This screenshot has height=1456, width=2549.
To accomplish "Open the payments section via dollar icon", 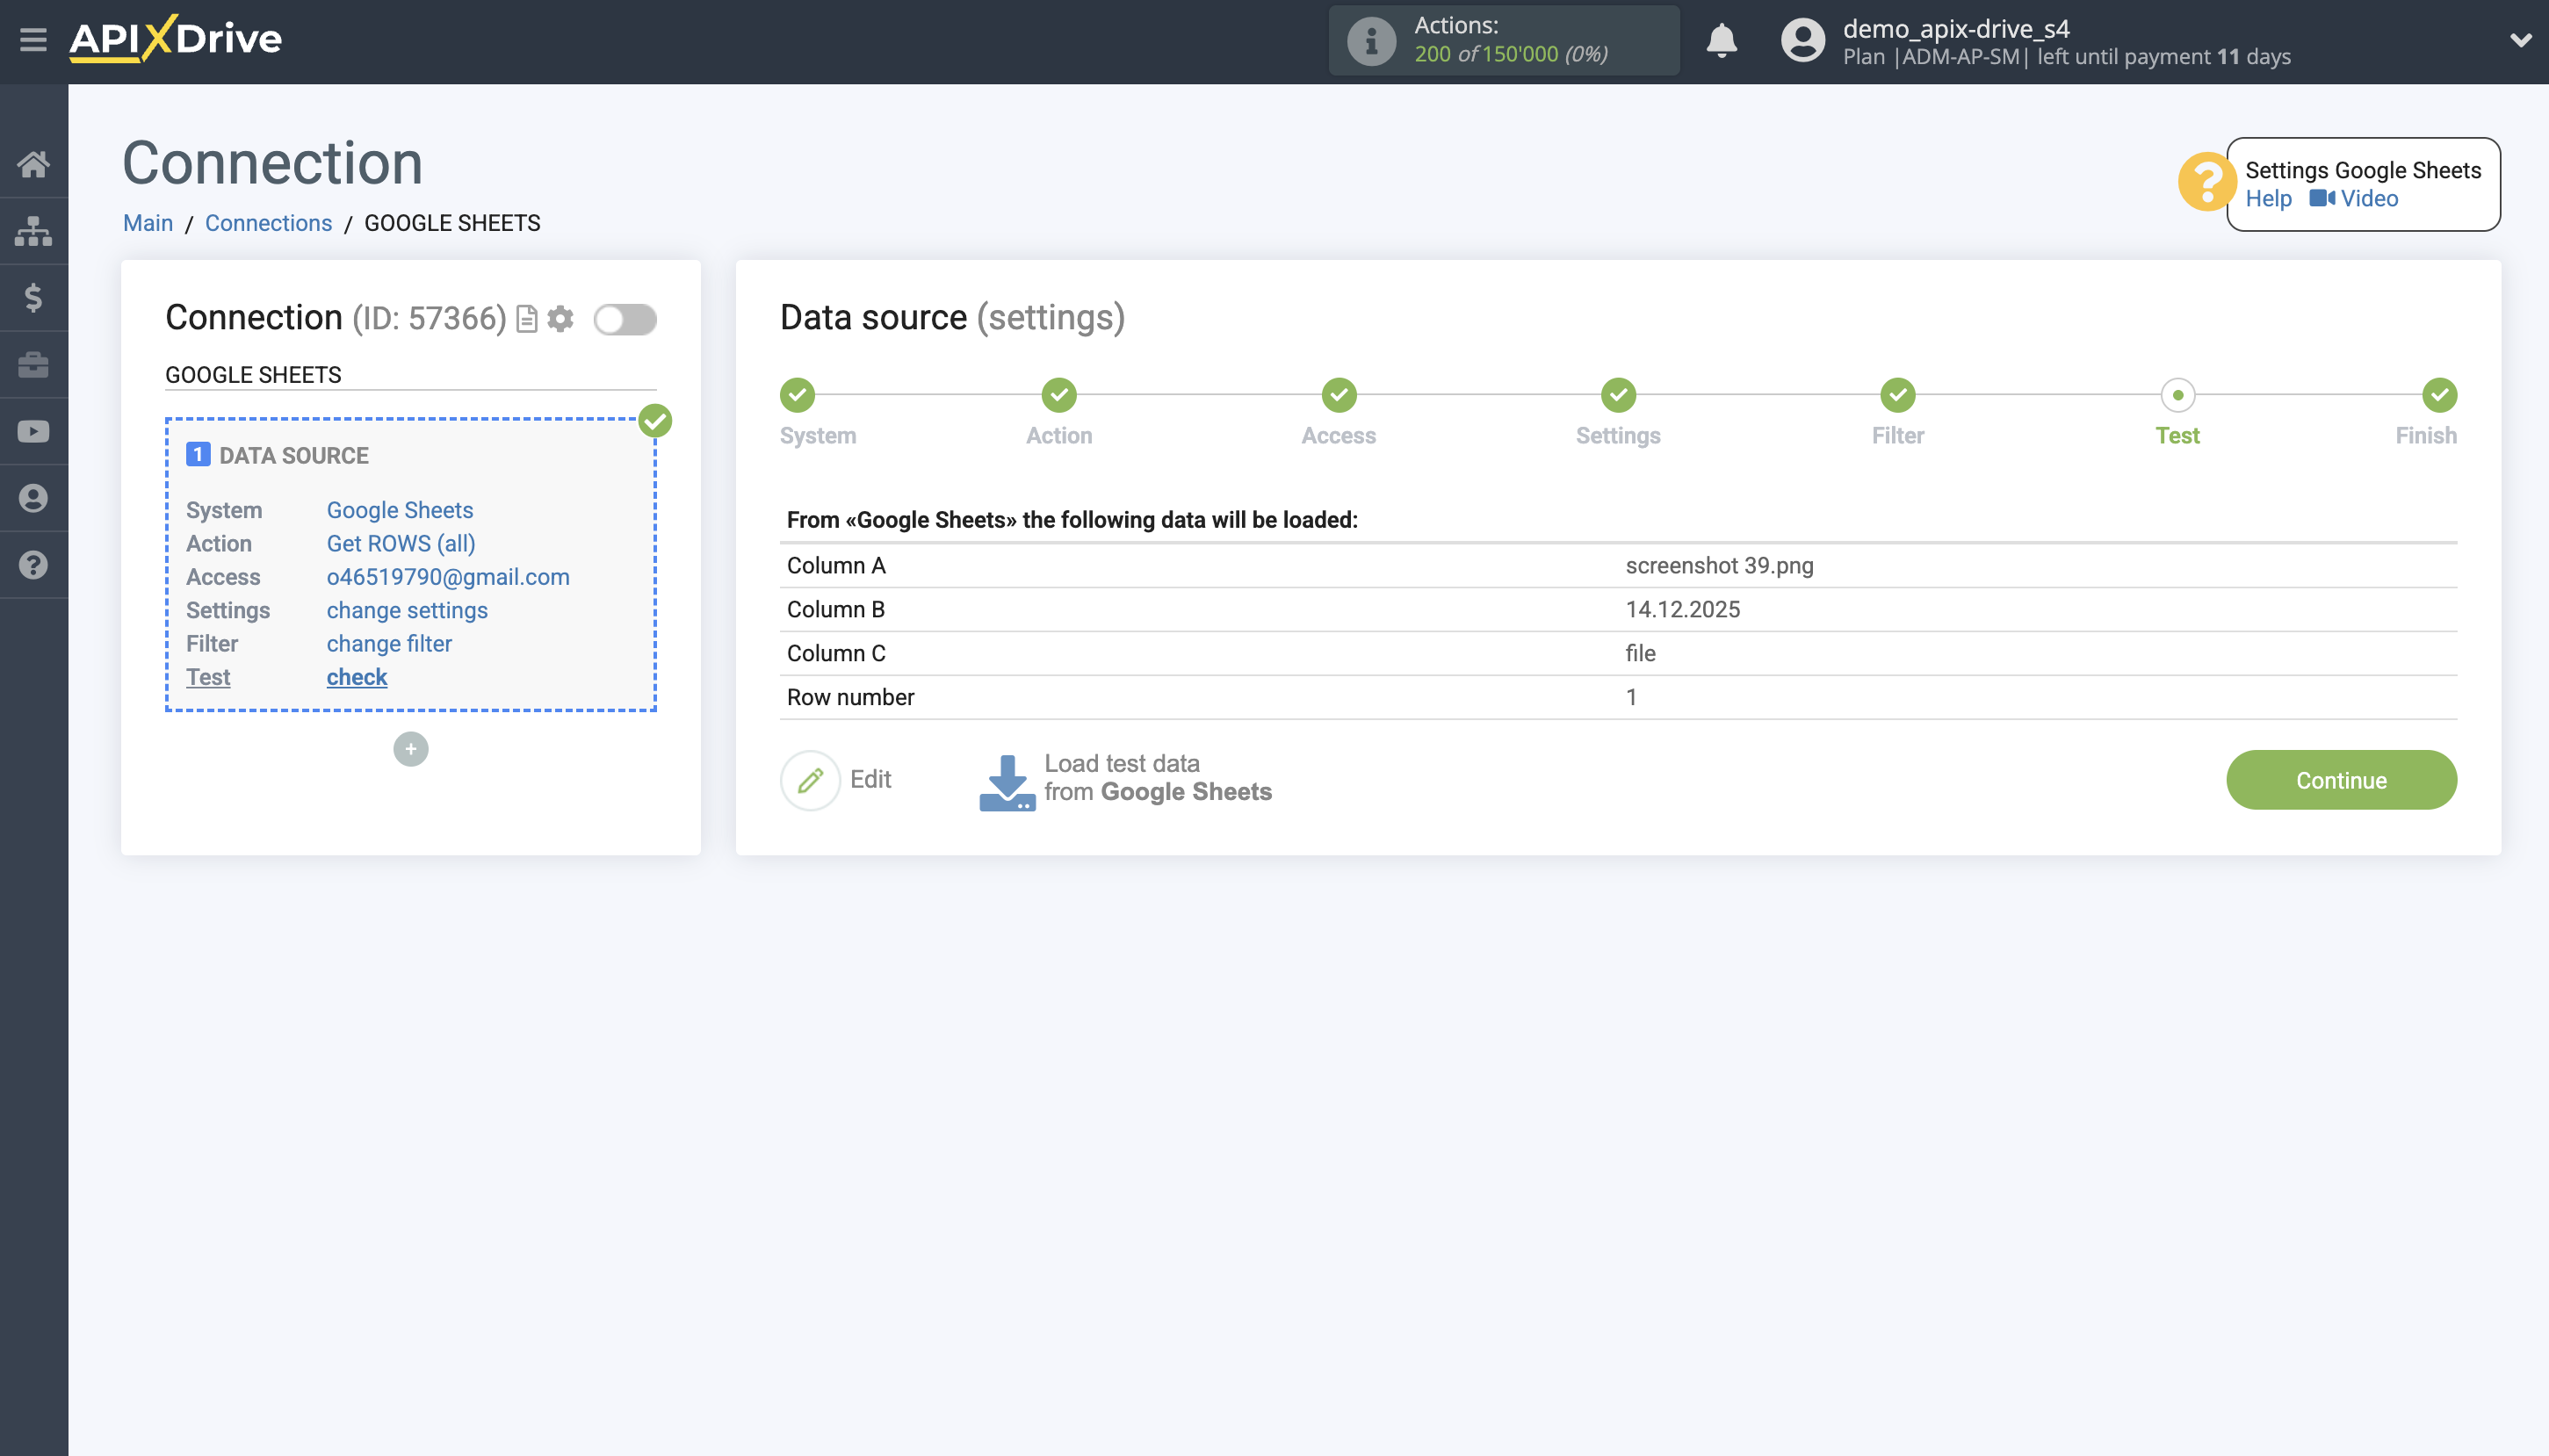I will pyautogui.click(x=33, y=297).
